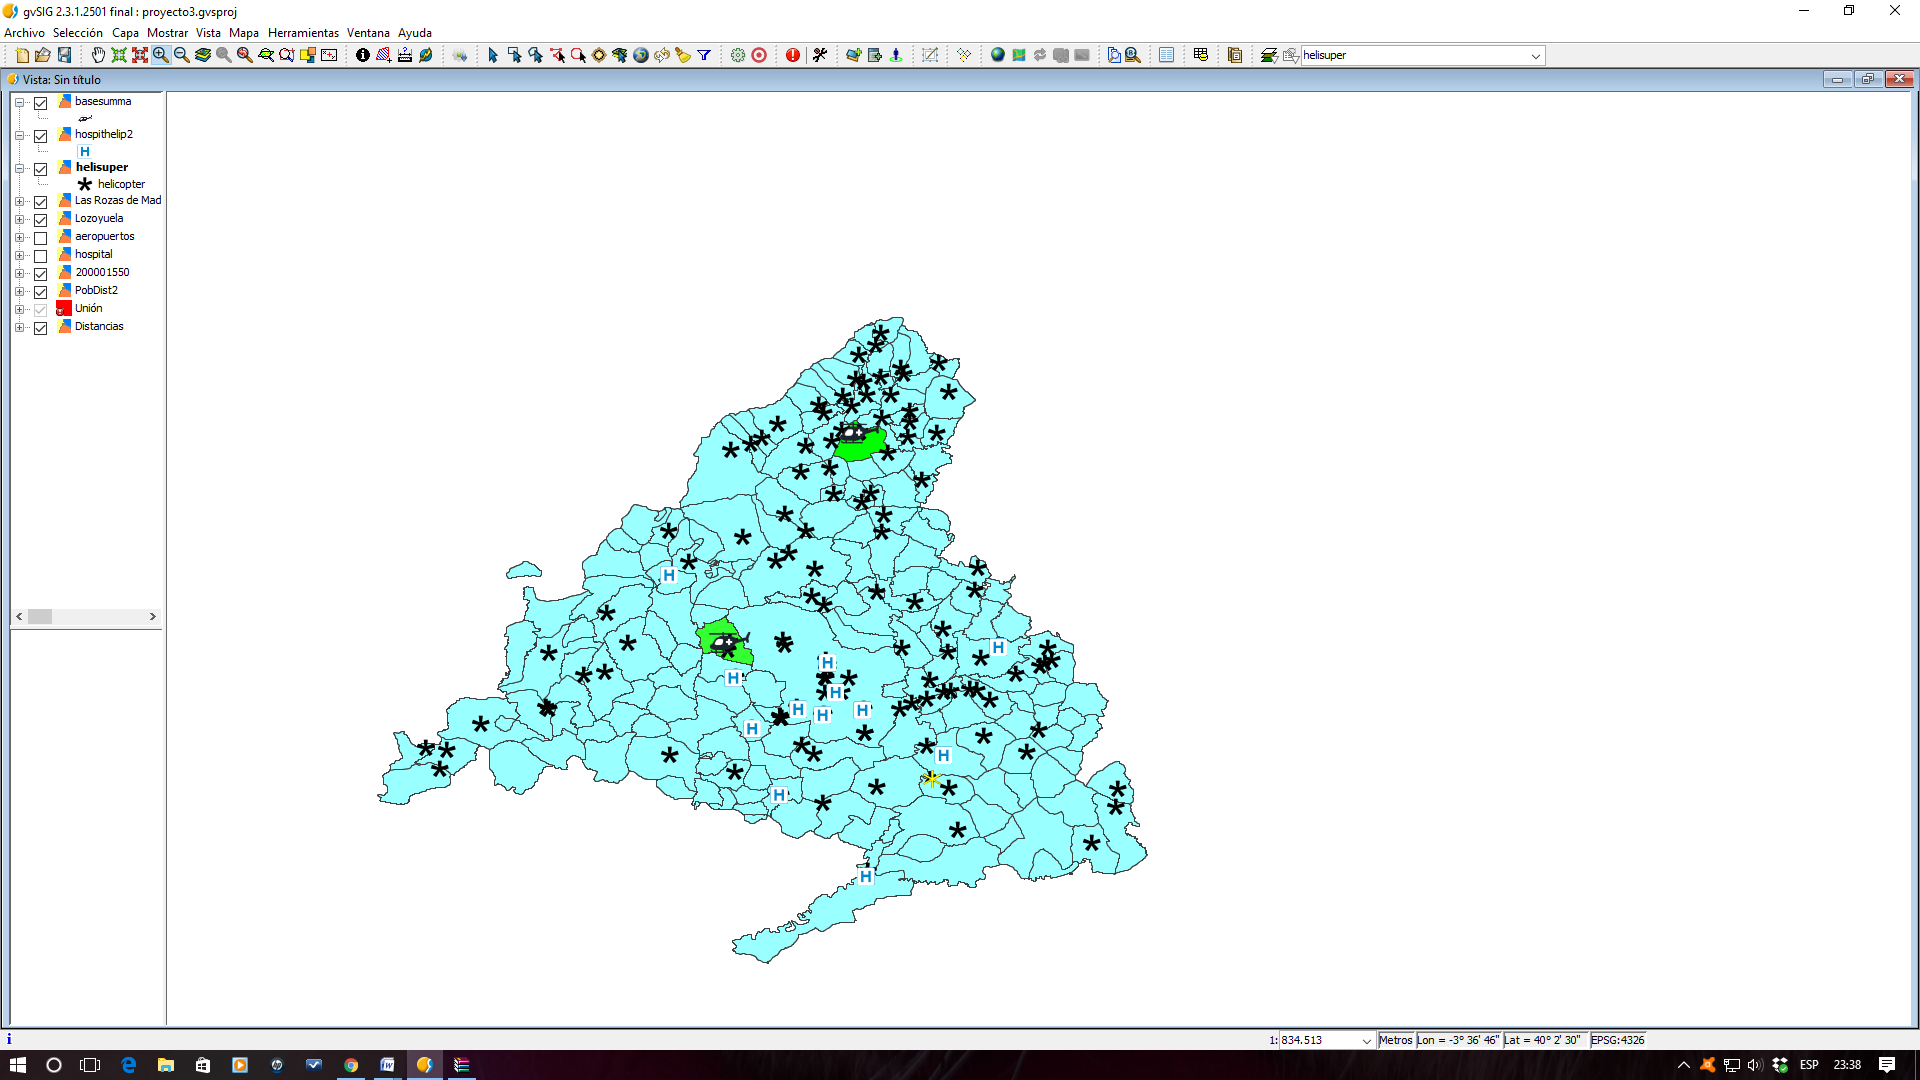1920x1080 pixels.
Task: Enable the hospital layer checkbox
Action: click(41, 256)
